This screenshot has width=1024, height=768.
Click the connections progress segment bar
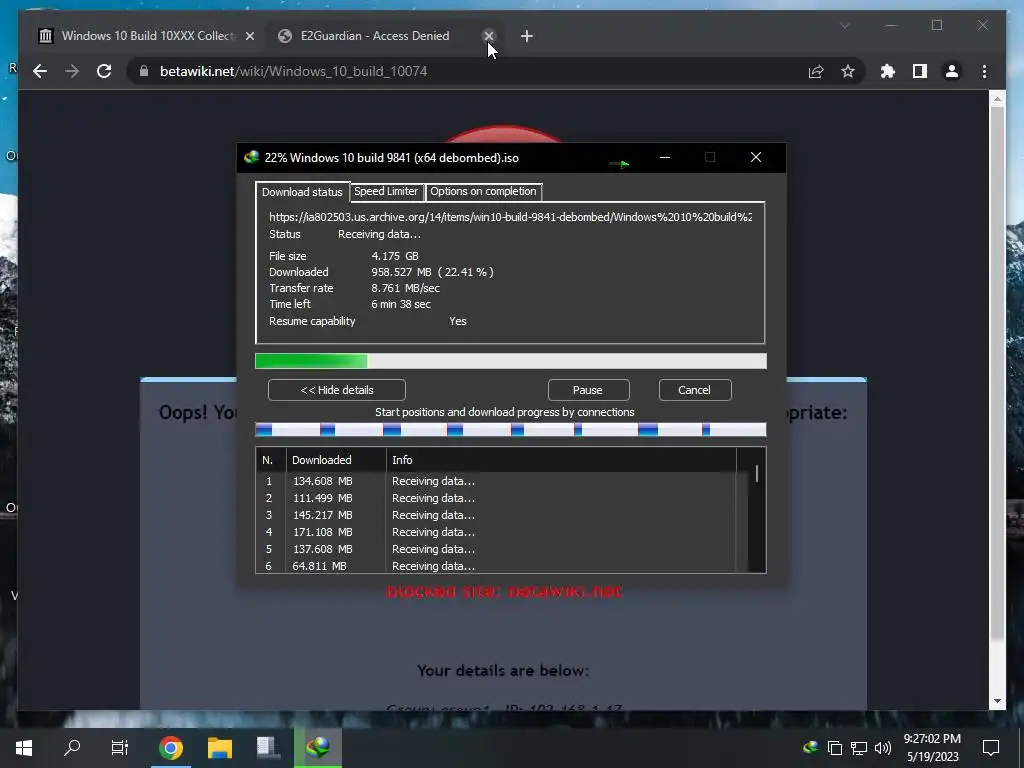pyautogui.click(x=511, y=429)
